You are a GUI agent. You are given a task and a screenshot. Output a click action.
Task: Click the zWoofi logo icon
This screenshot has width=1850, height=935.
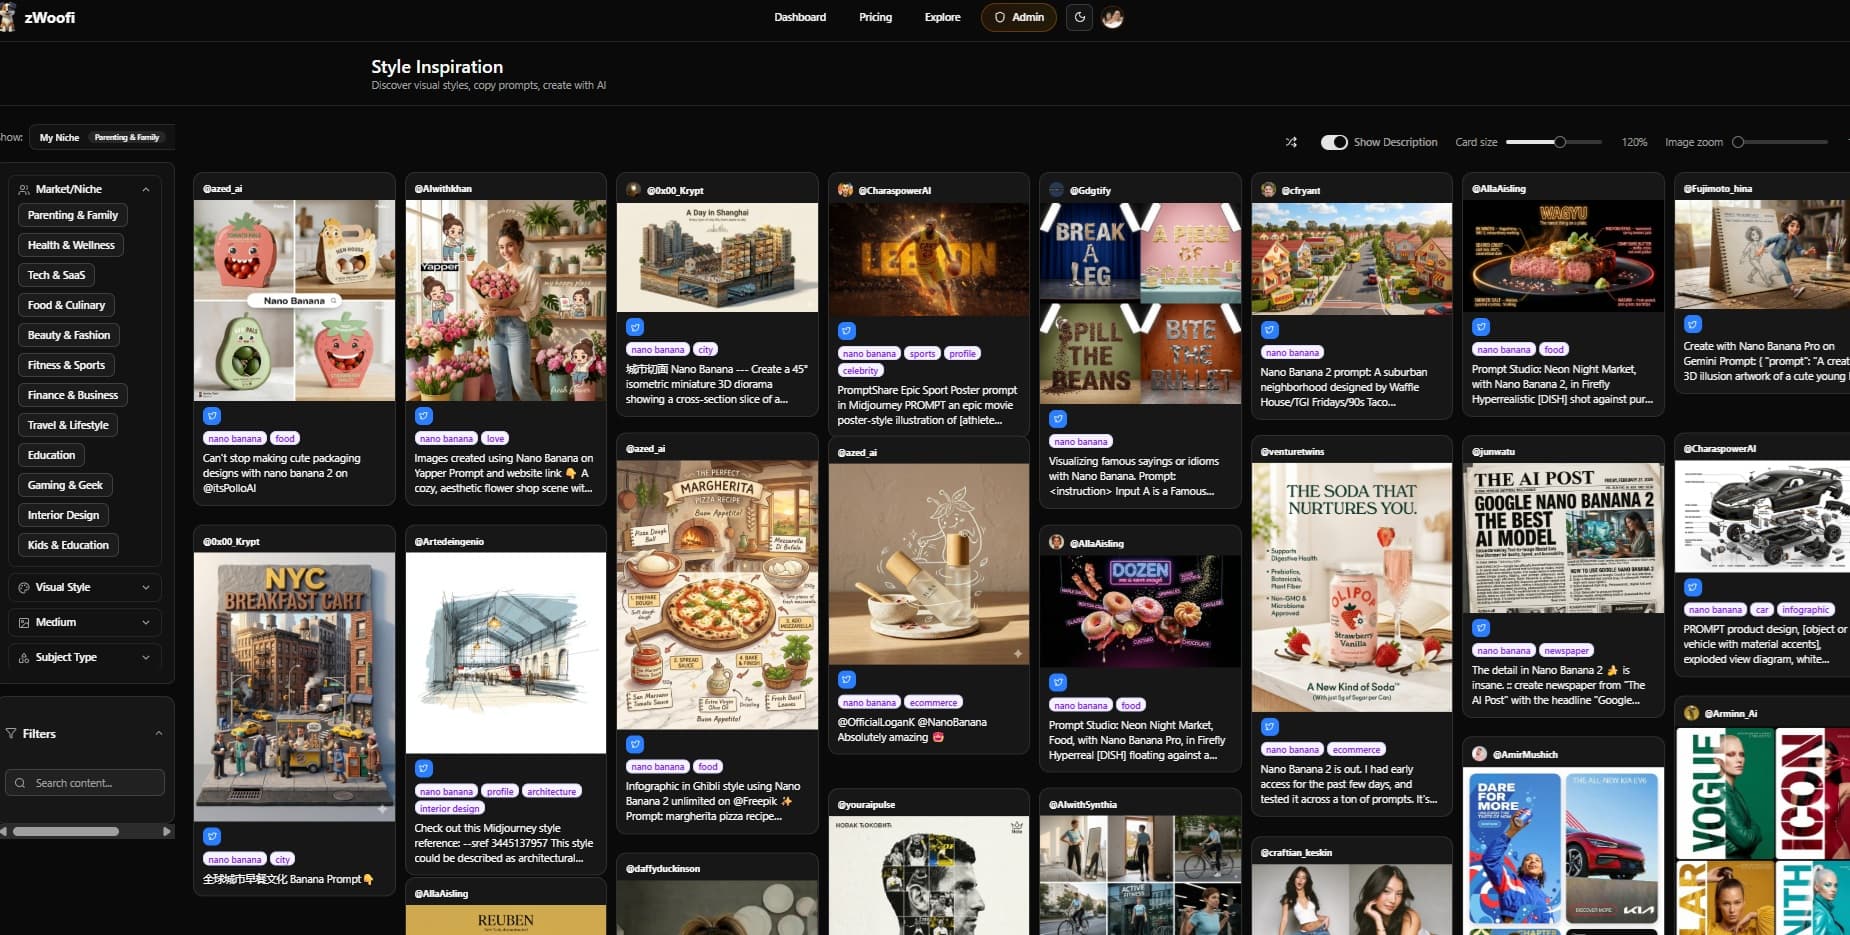[8, 17]
